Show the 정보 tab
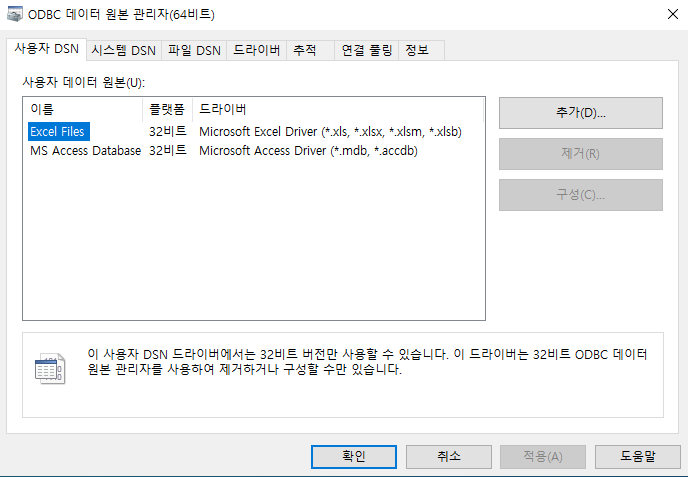 (417, 51)
